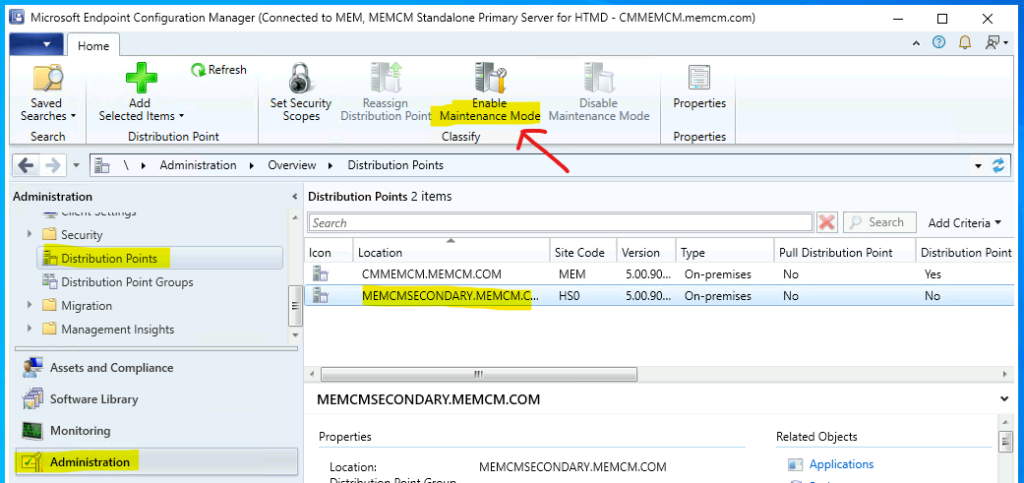Open navigation history dropdown arrow

point(76,166)
